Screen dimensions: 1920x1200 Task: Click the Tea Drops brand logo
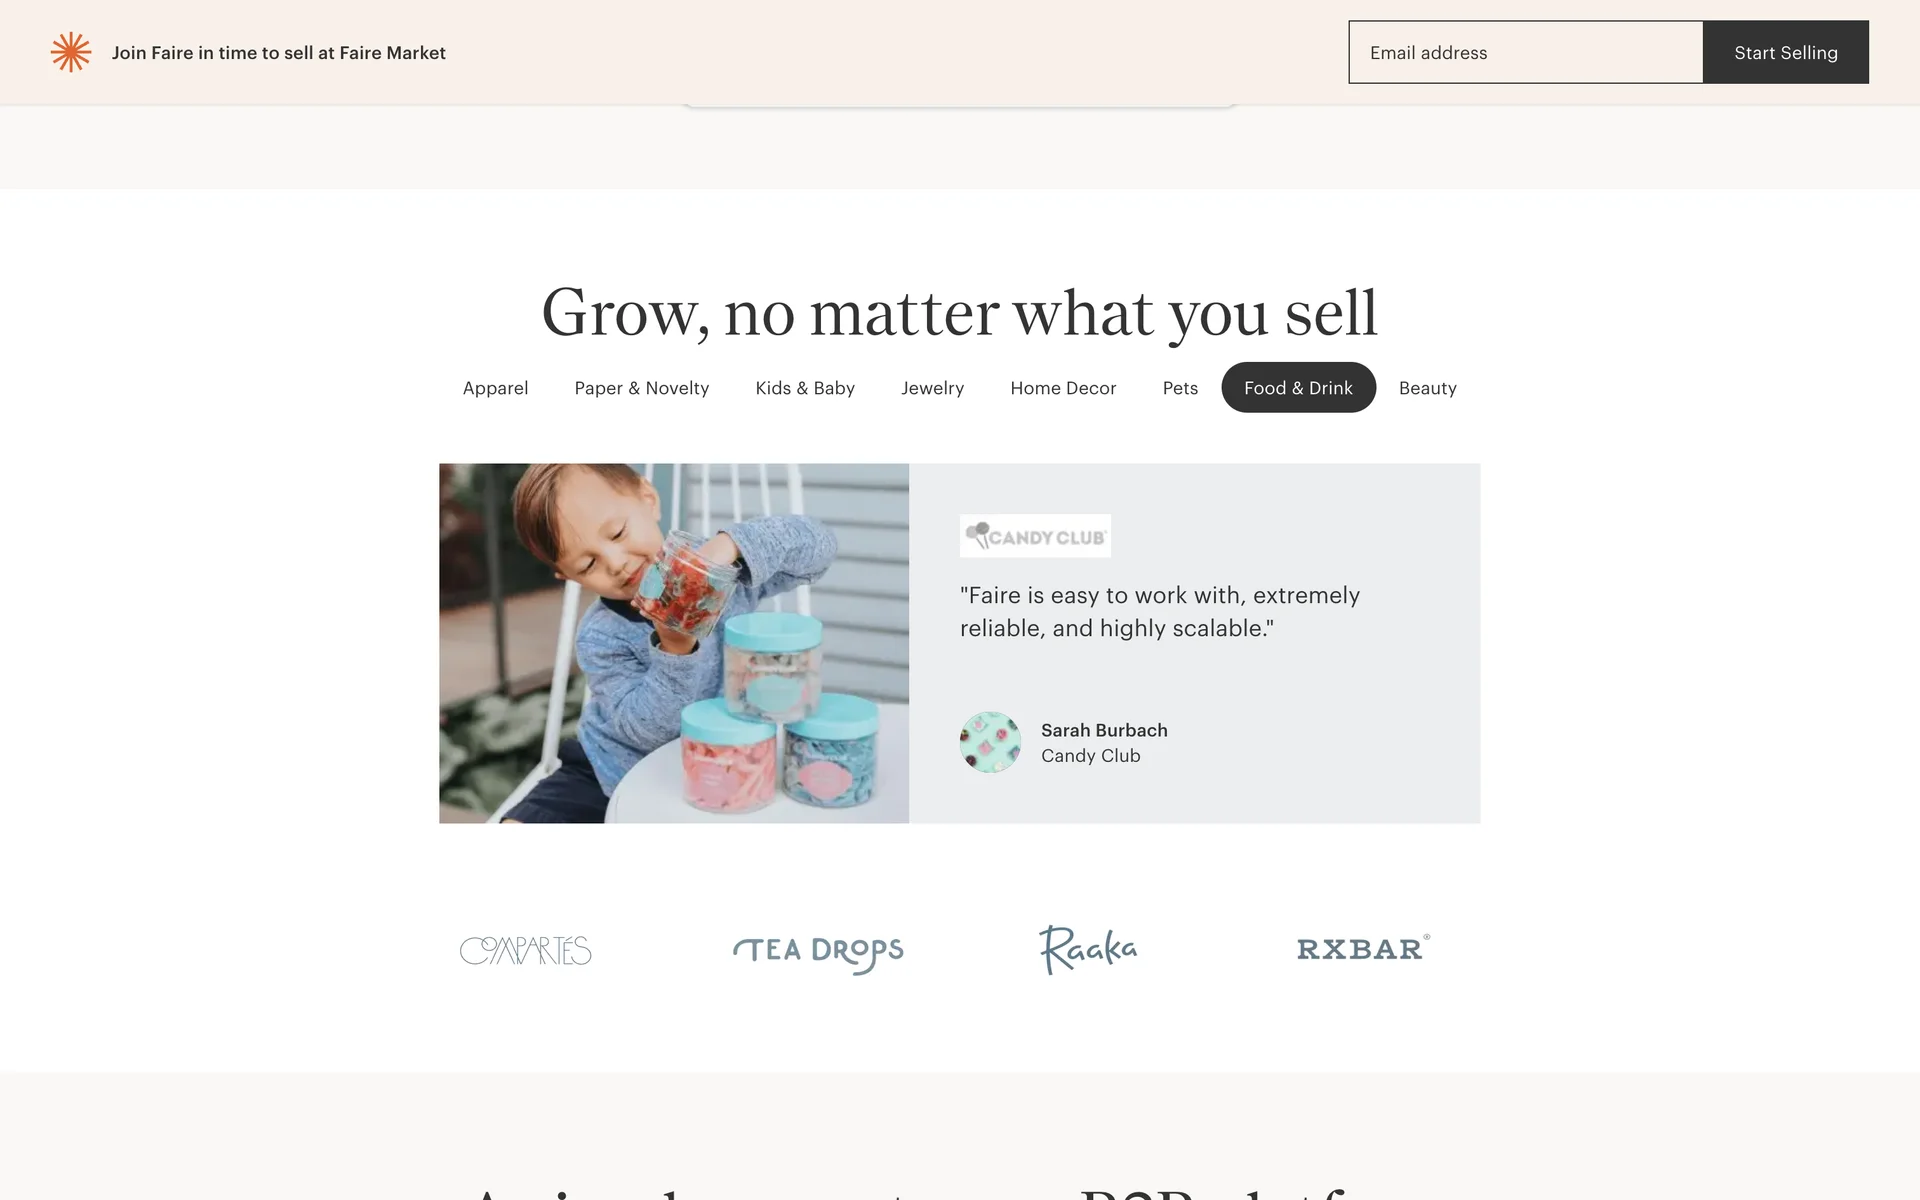tap(818, 952)
